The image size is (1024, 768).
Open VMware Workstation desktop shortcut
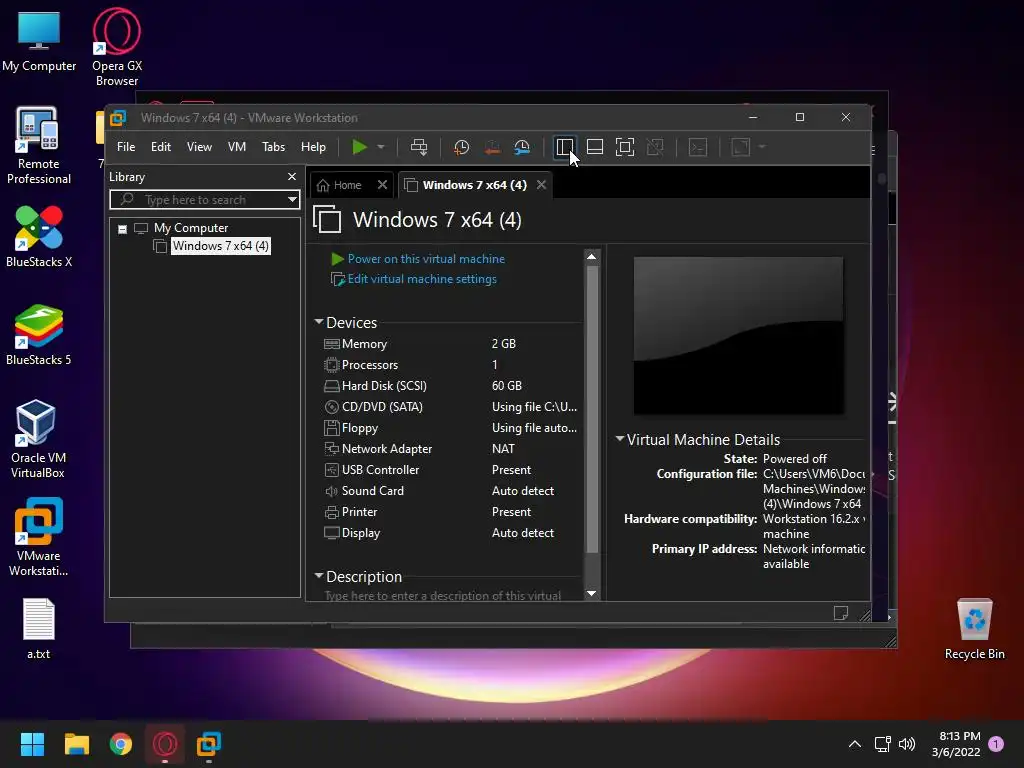39,537
